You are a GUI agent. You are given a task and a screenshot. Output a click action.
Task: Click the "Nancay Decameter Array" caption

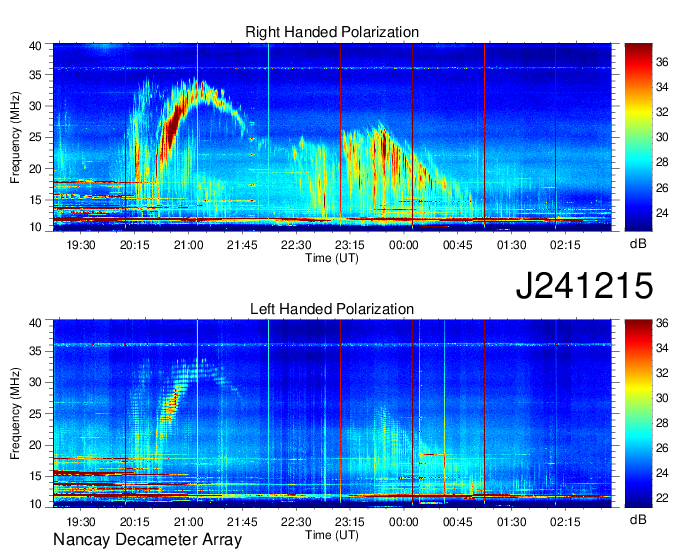147,540
